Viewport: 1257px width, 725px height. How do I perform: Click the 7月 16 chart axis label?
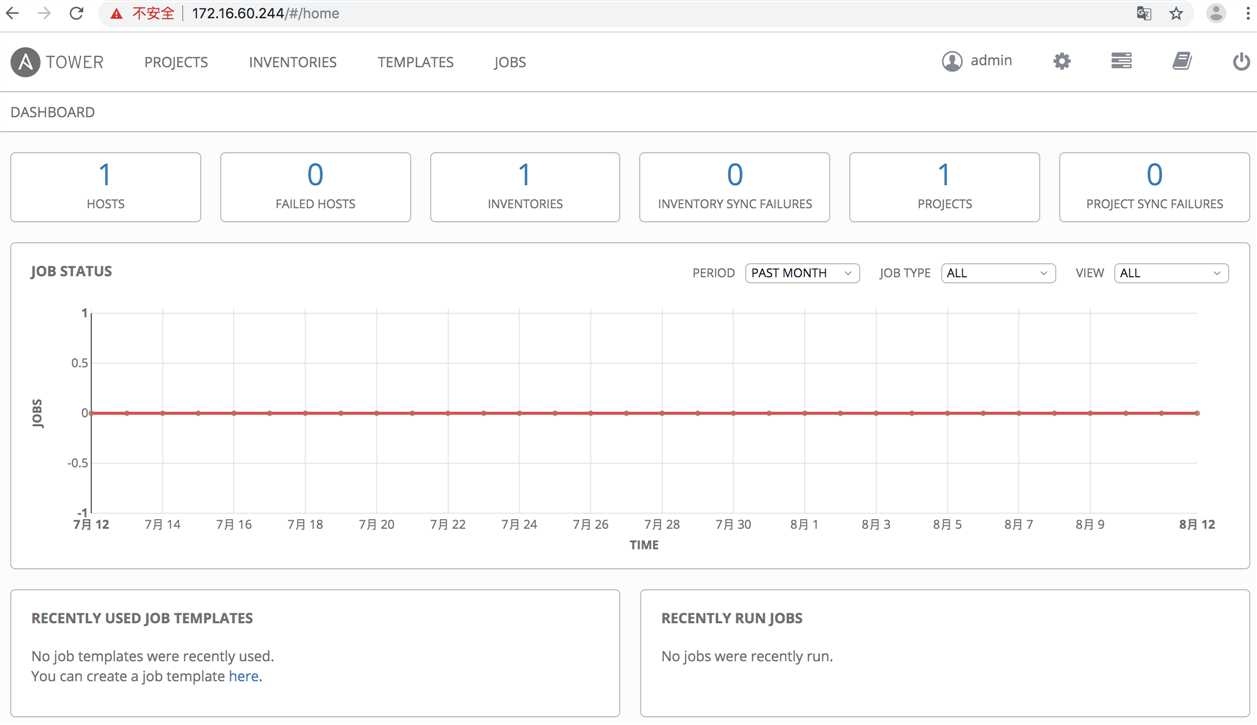233,525
